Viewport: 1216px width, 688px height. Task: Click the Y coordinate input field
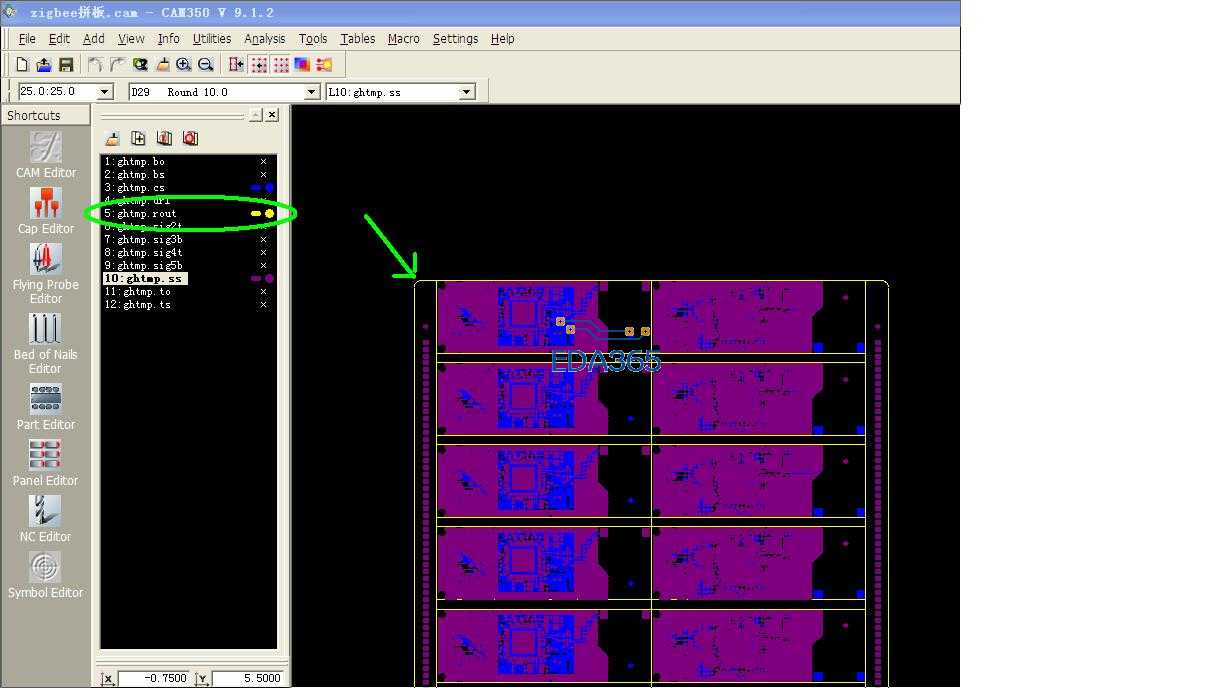(248, 678)
